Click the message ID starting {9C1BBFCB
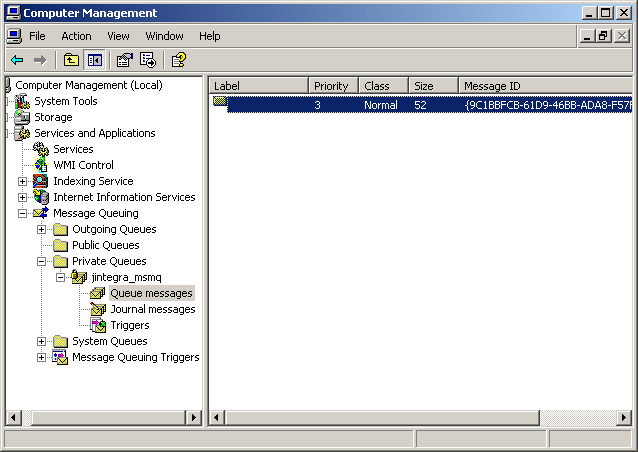 tap(548, 105)
